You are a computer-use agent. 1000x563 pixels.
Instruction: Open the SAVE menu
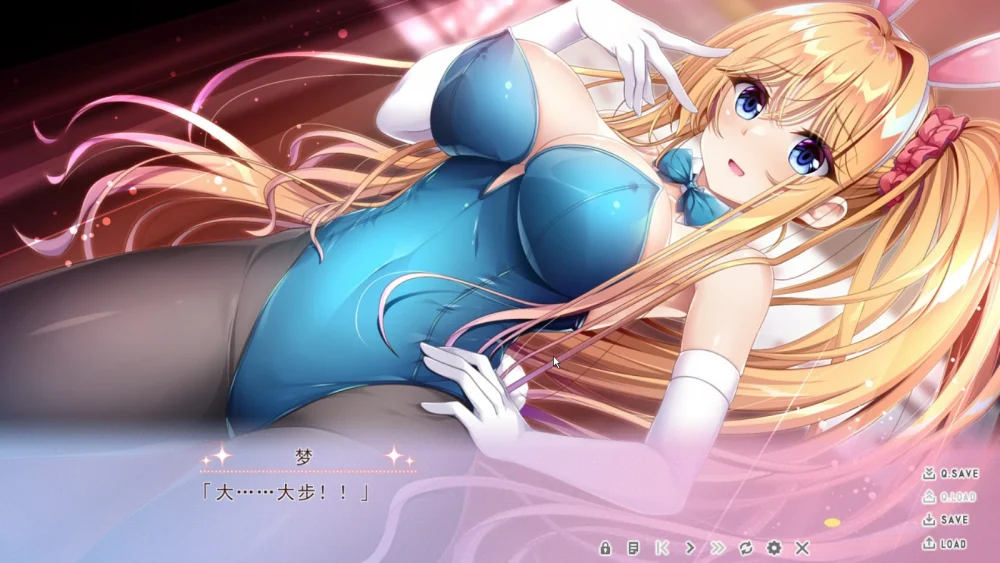click(954, 520)
